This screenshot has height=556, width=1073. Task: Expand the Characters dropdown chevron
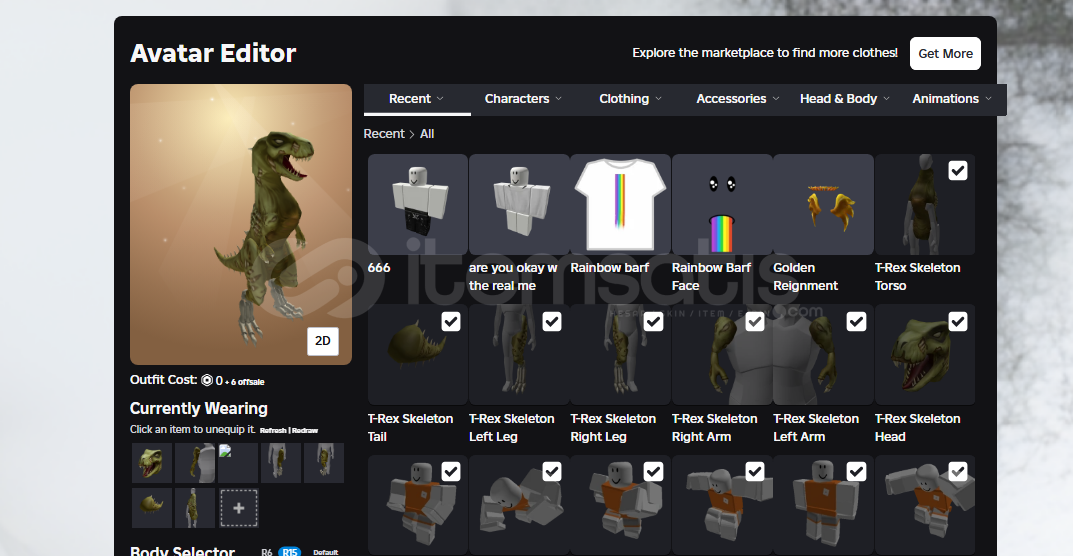558,99
